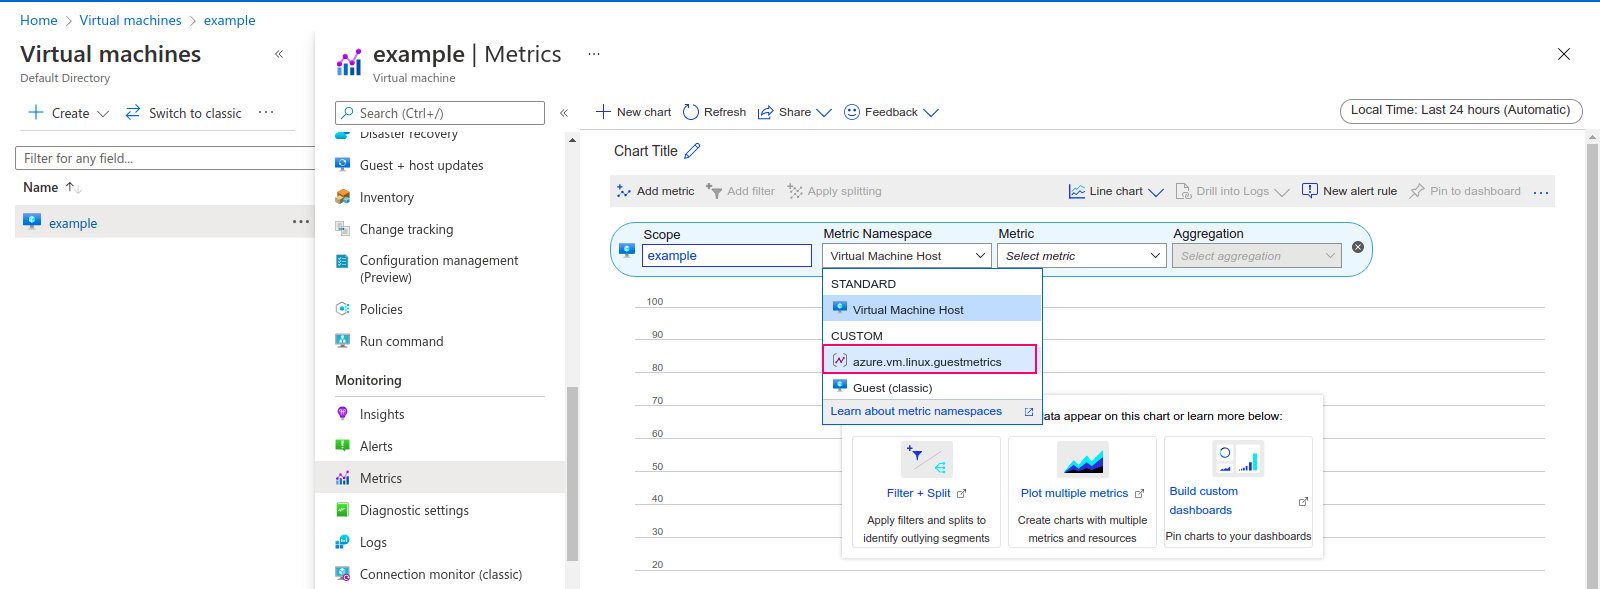Open the Select metric dropdown

point(1082,256)
